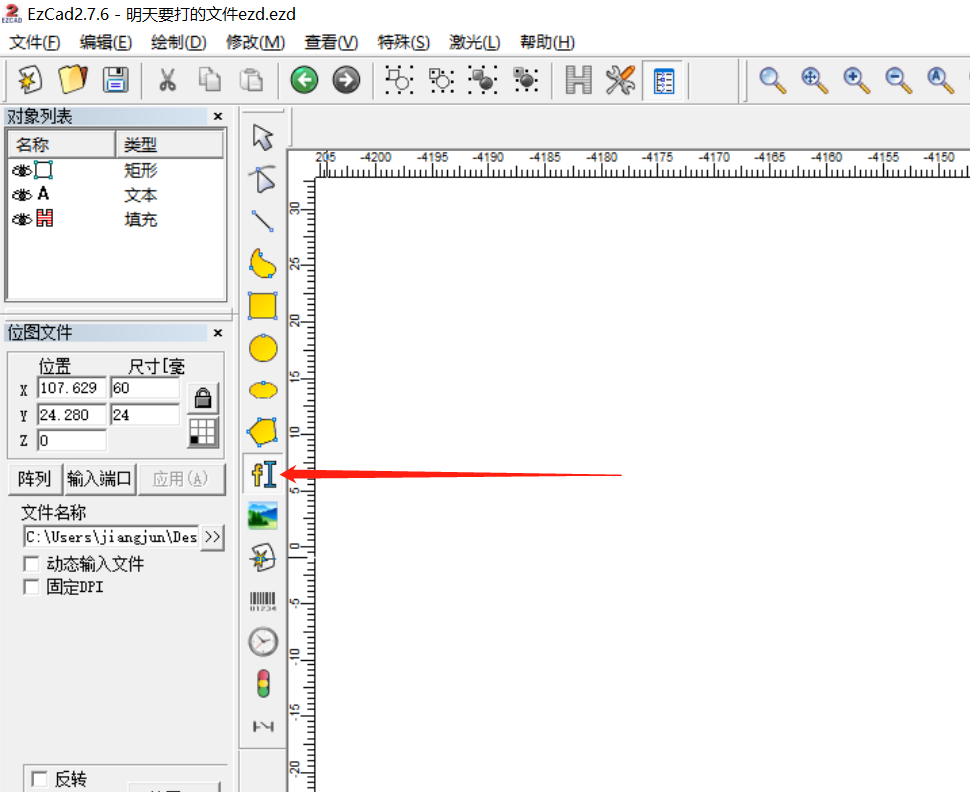Screen dimensions: 970x792
Task: Select the traffic light input port tool
Action: coord(263,684)
